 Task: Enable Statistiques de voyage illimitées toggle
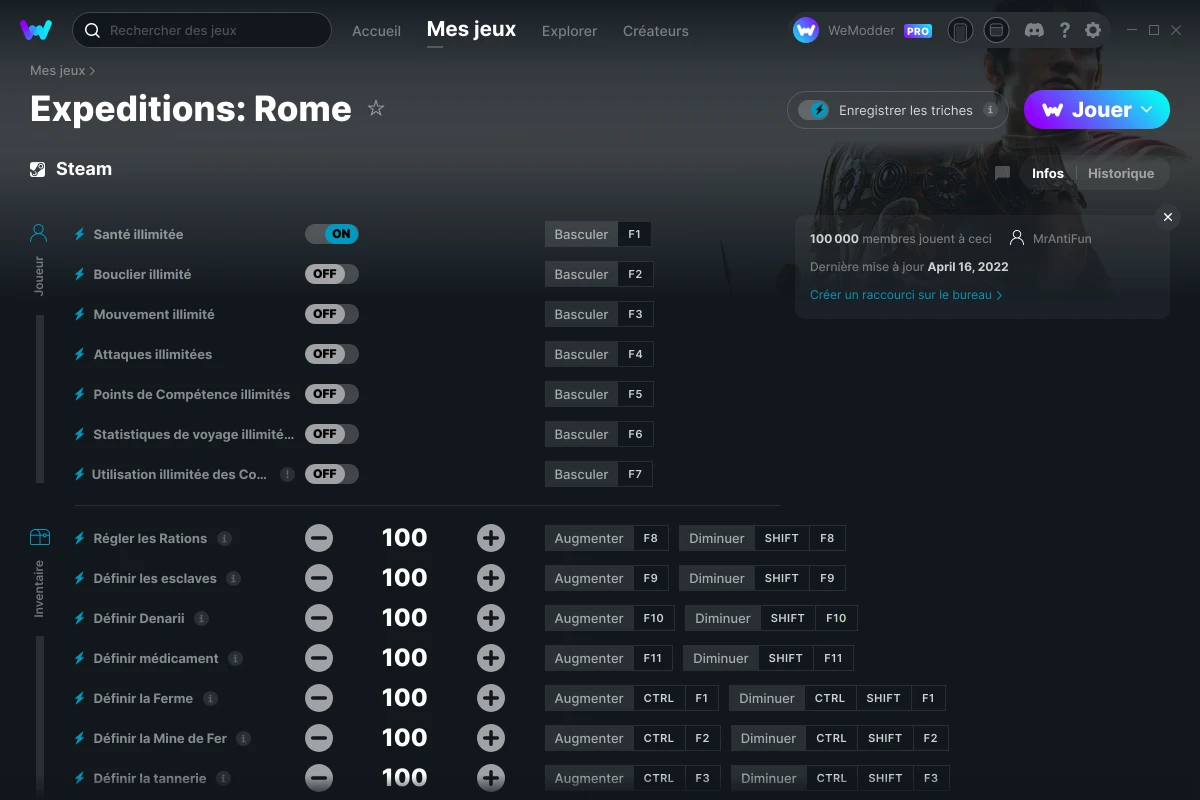point(332,434)
